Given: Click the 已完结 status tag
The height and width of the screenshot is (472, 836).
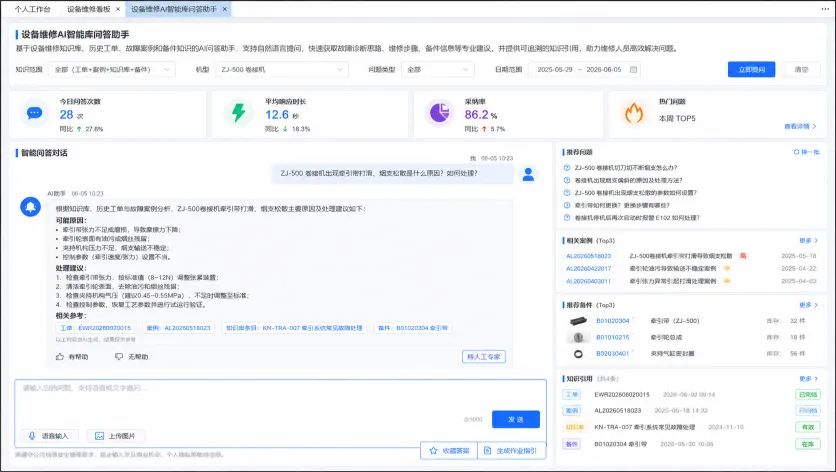Looking at the screenshot, I should (808, 395).
